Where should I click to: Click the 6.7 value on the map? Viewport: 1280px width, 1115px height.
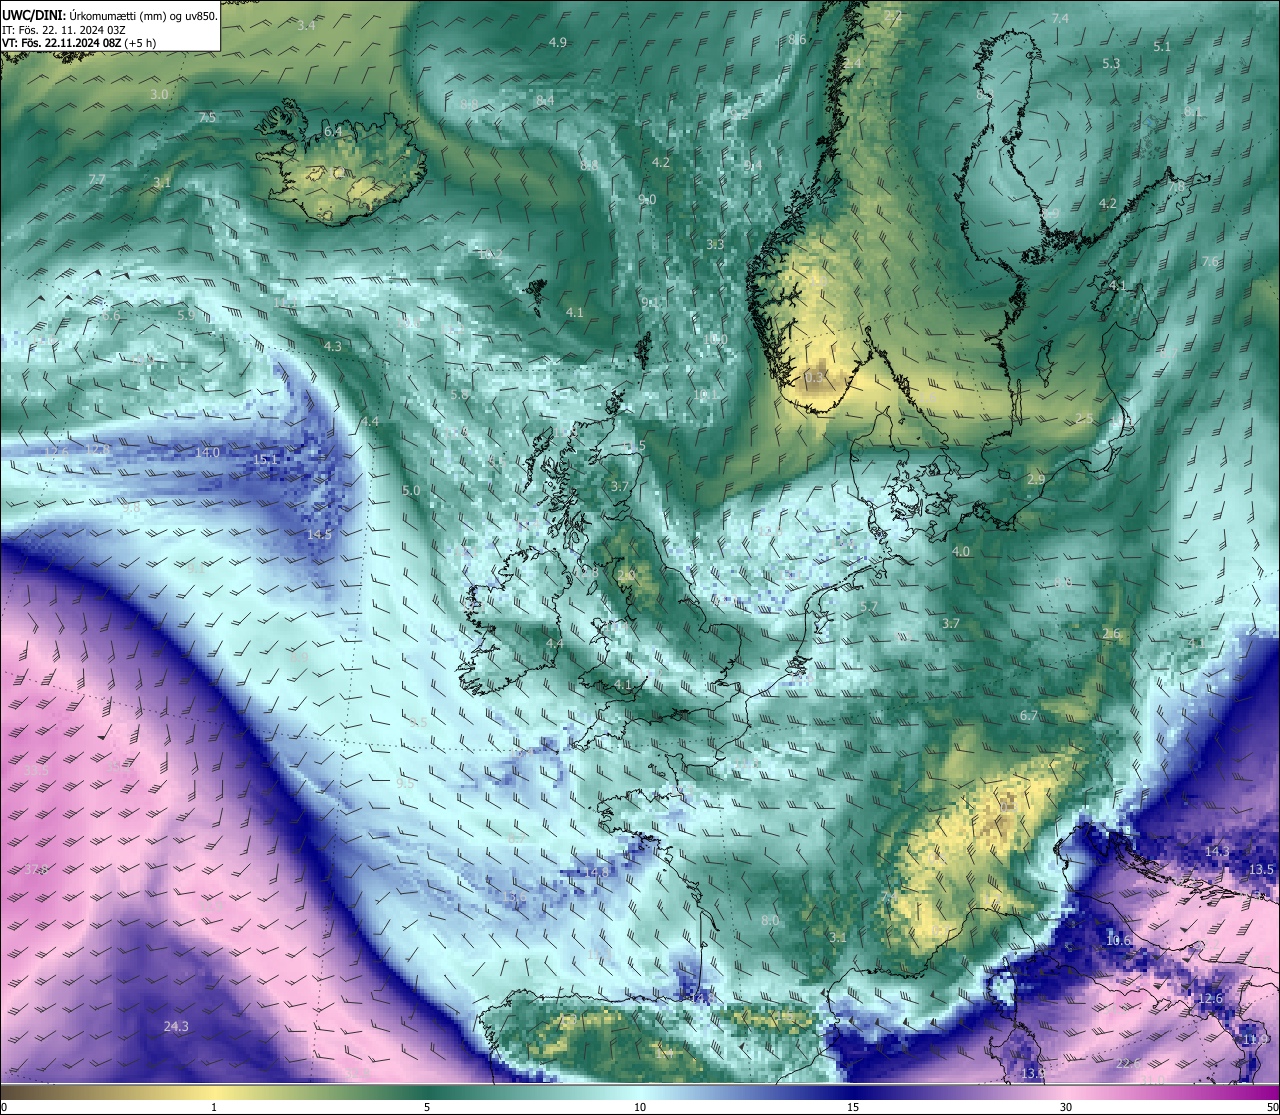[x=1029, y=716]
